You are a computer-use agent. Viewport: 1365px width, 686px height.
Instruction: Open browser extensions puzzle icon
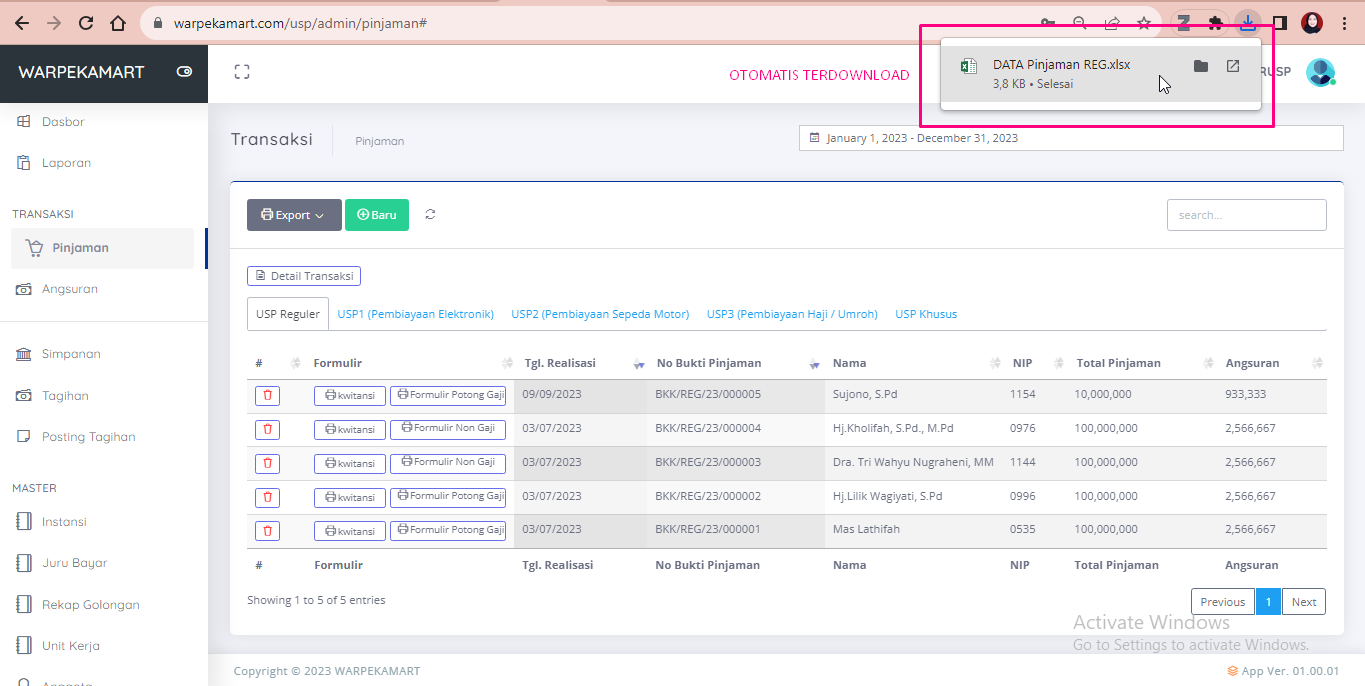click(1215, 23)
